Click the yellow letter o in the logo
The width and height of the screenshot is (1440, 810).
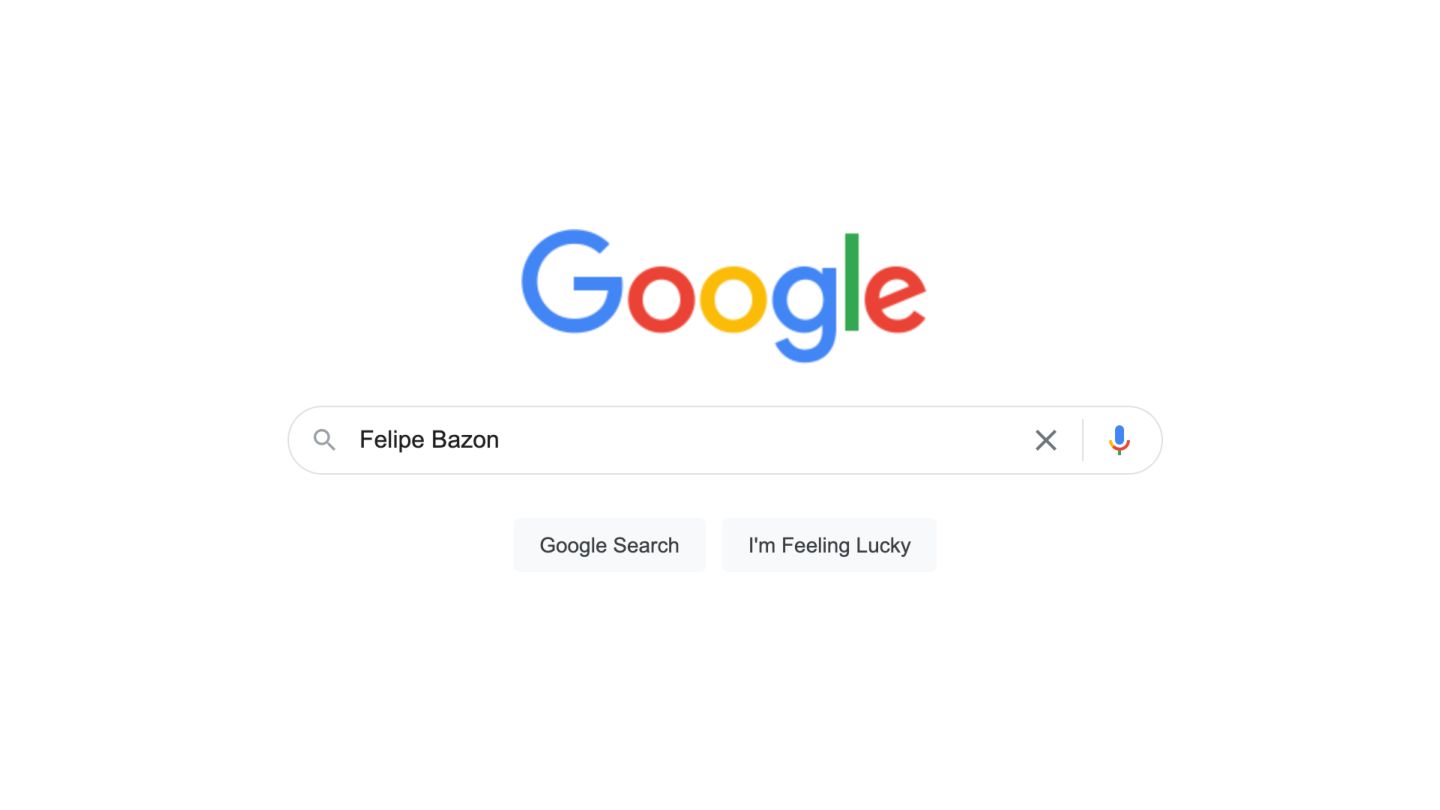[x=733, y=299]
